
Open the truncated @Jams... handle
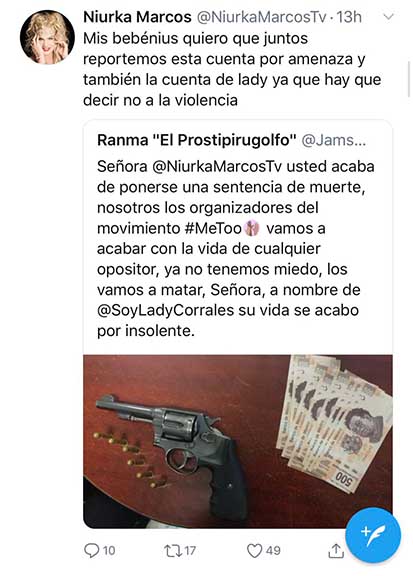(x=334, y=140)
